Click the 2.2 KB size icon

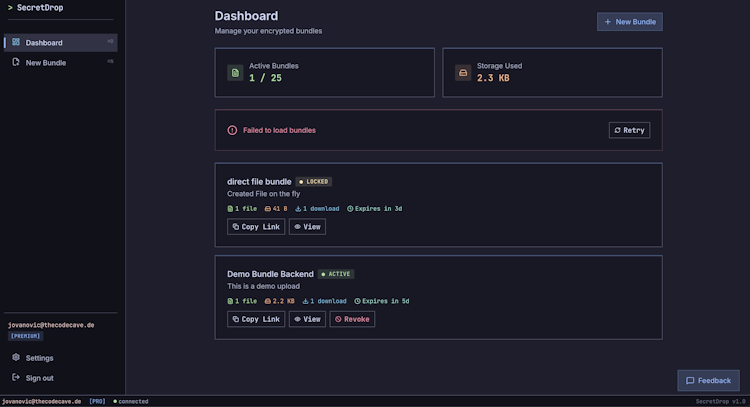click(x=268, y=301)
